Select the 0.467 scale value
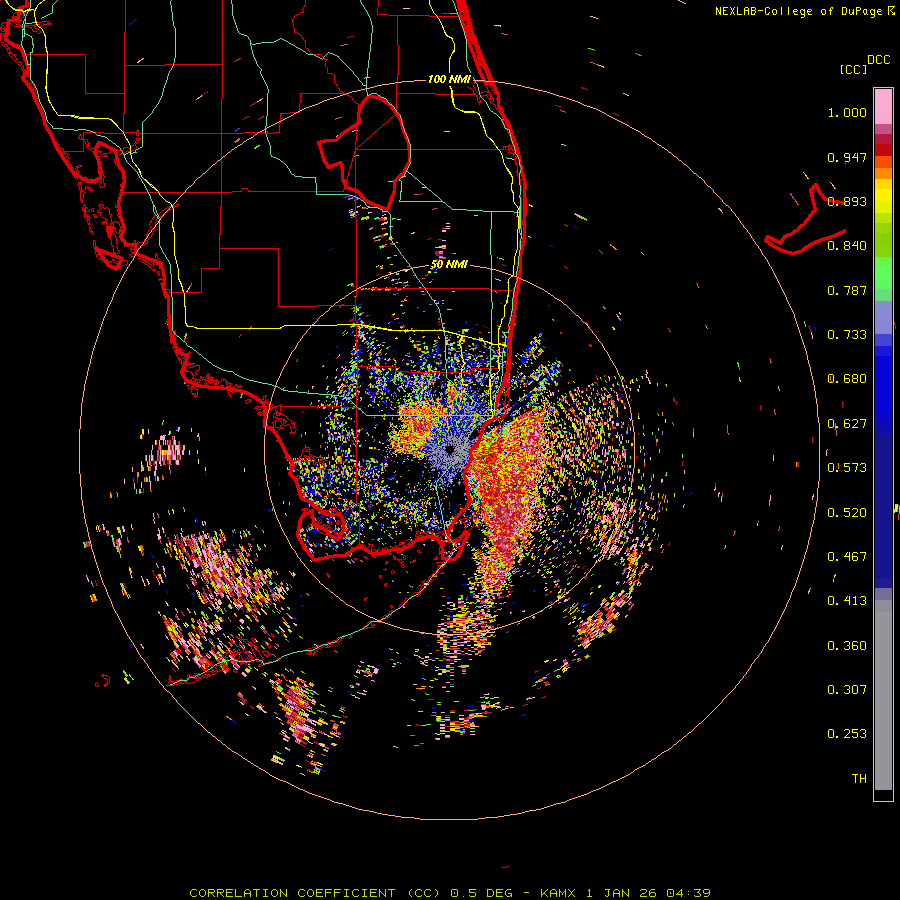The image size is (900, 900). coord(847,557)
